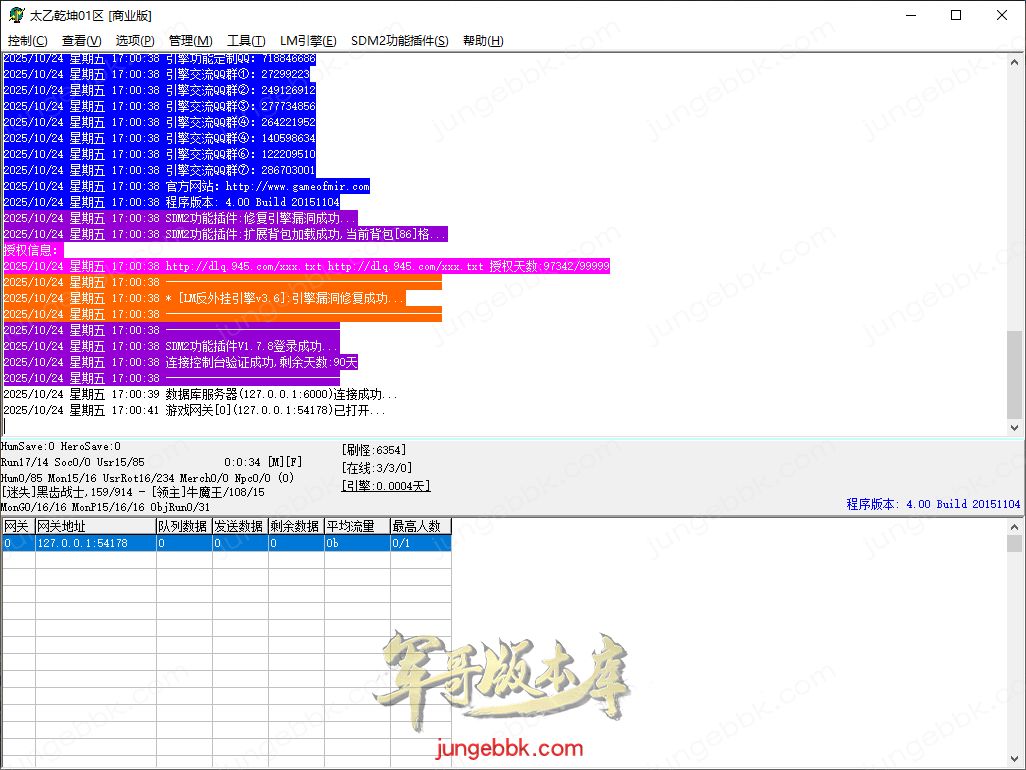Click the log panel scroll-down arrow
Image resolution: width=1026 pixels, height=770 pixels.
[x=1014, y=426]
